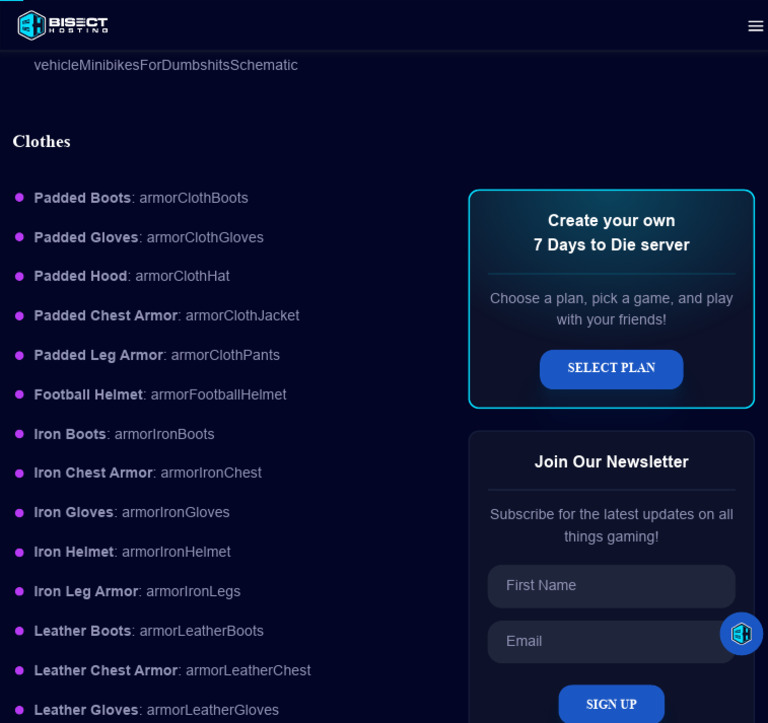Click the Padded Chest Armor entry
Screen dimensions: 768x723
(167, 316)
